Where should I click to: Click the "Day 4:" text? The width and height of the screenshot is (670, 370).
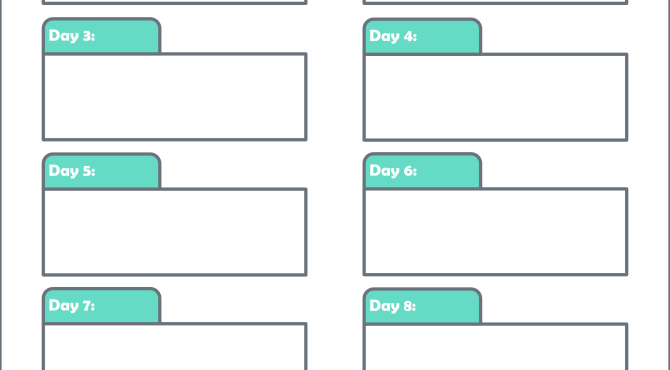coord(393,36)
